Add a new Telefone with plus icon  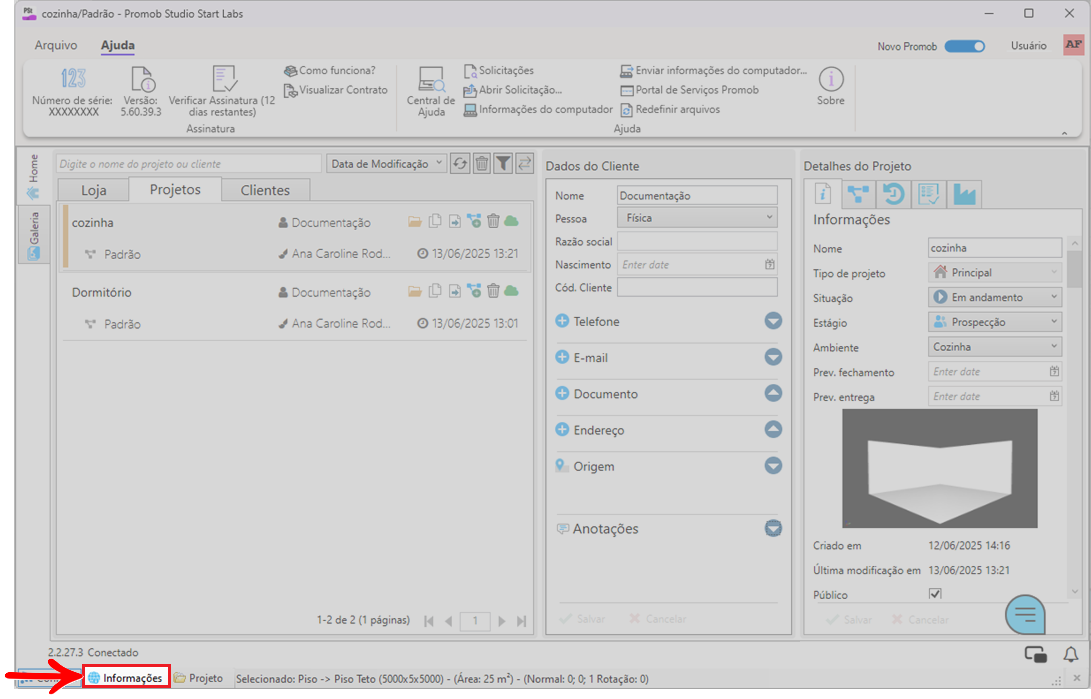(x=562, y=321)
